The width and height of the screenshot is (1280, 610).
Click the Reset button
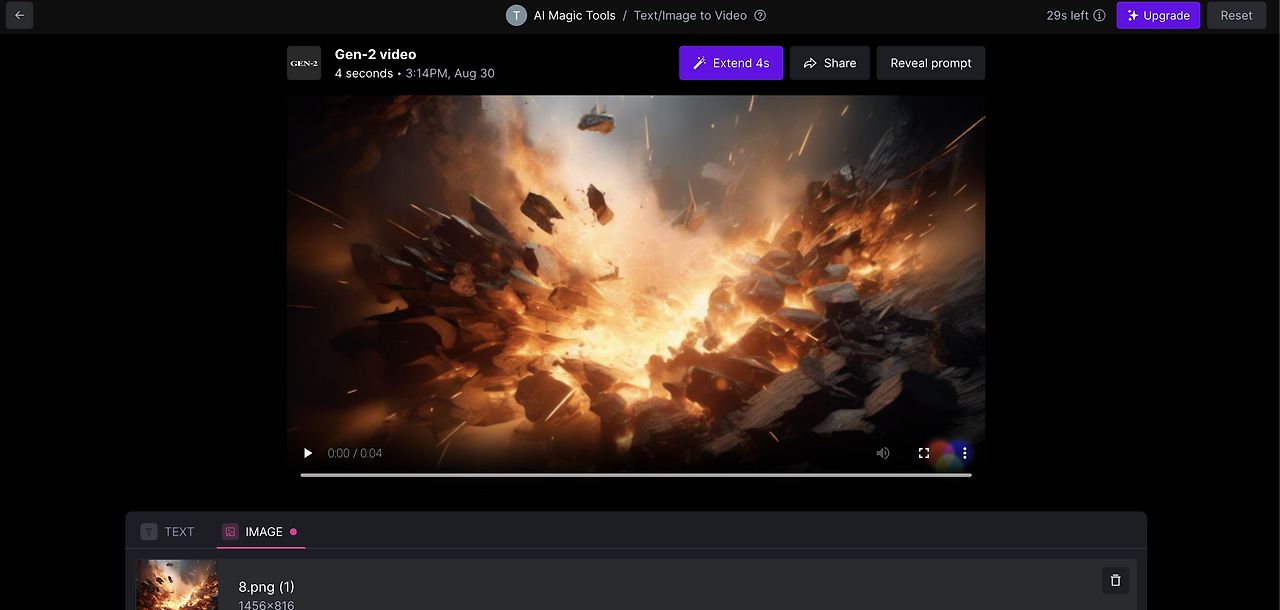1236,15
